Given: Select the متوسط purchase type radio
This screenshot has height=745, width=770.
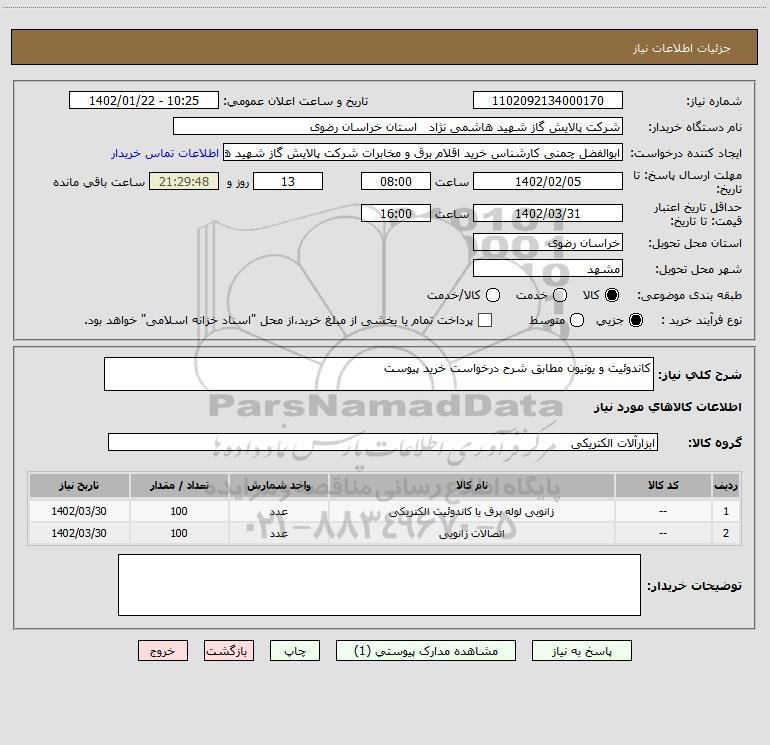Looking at the screenshot, I should [577, 320].
